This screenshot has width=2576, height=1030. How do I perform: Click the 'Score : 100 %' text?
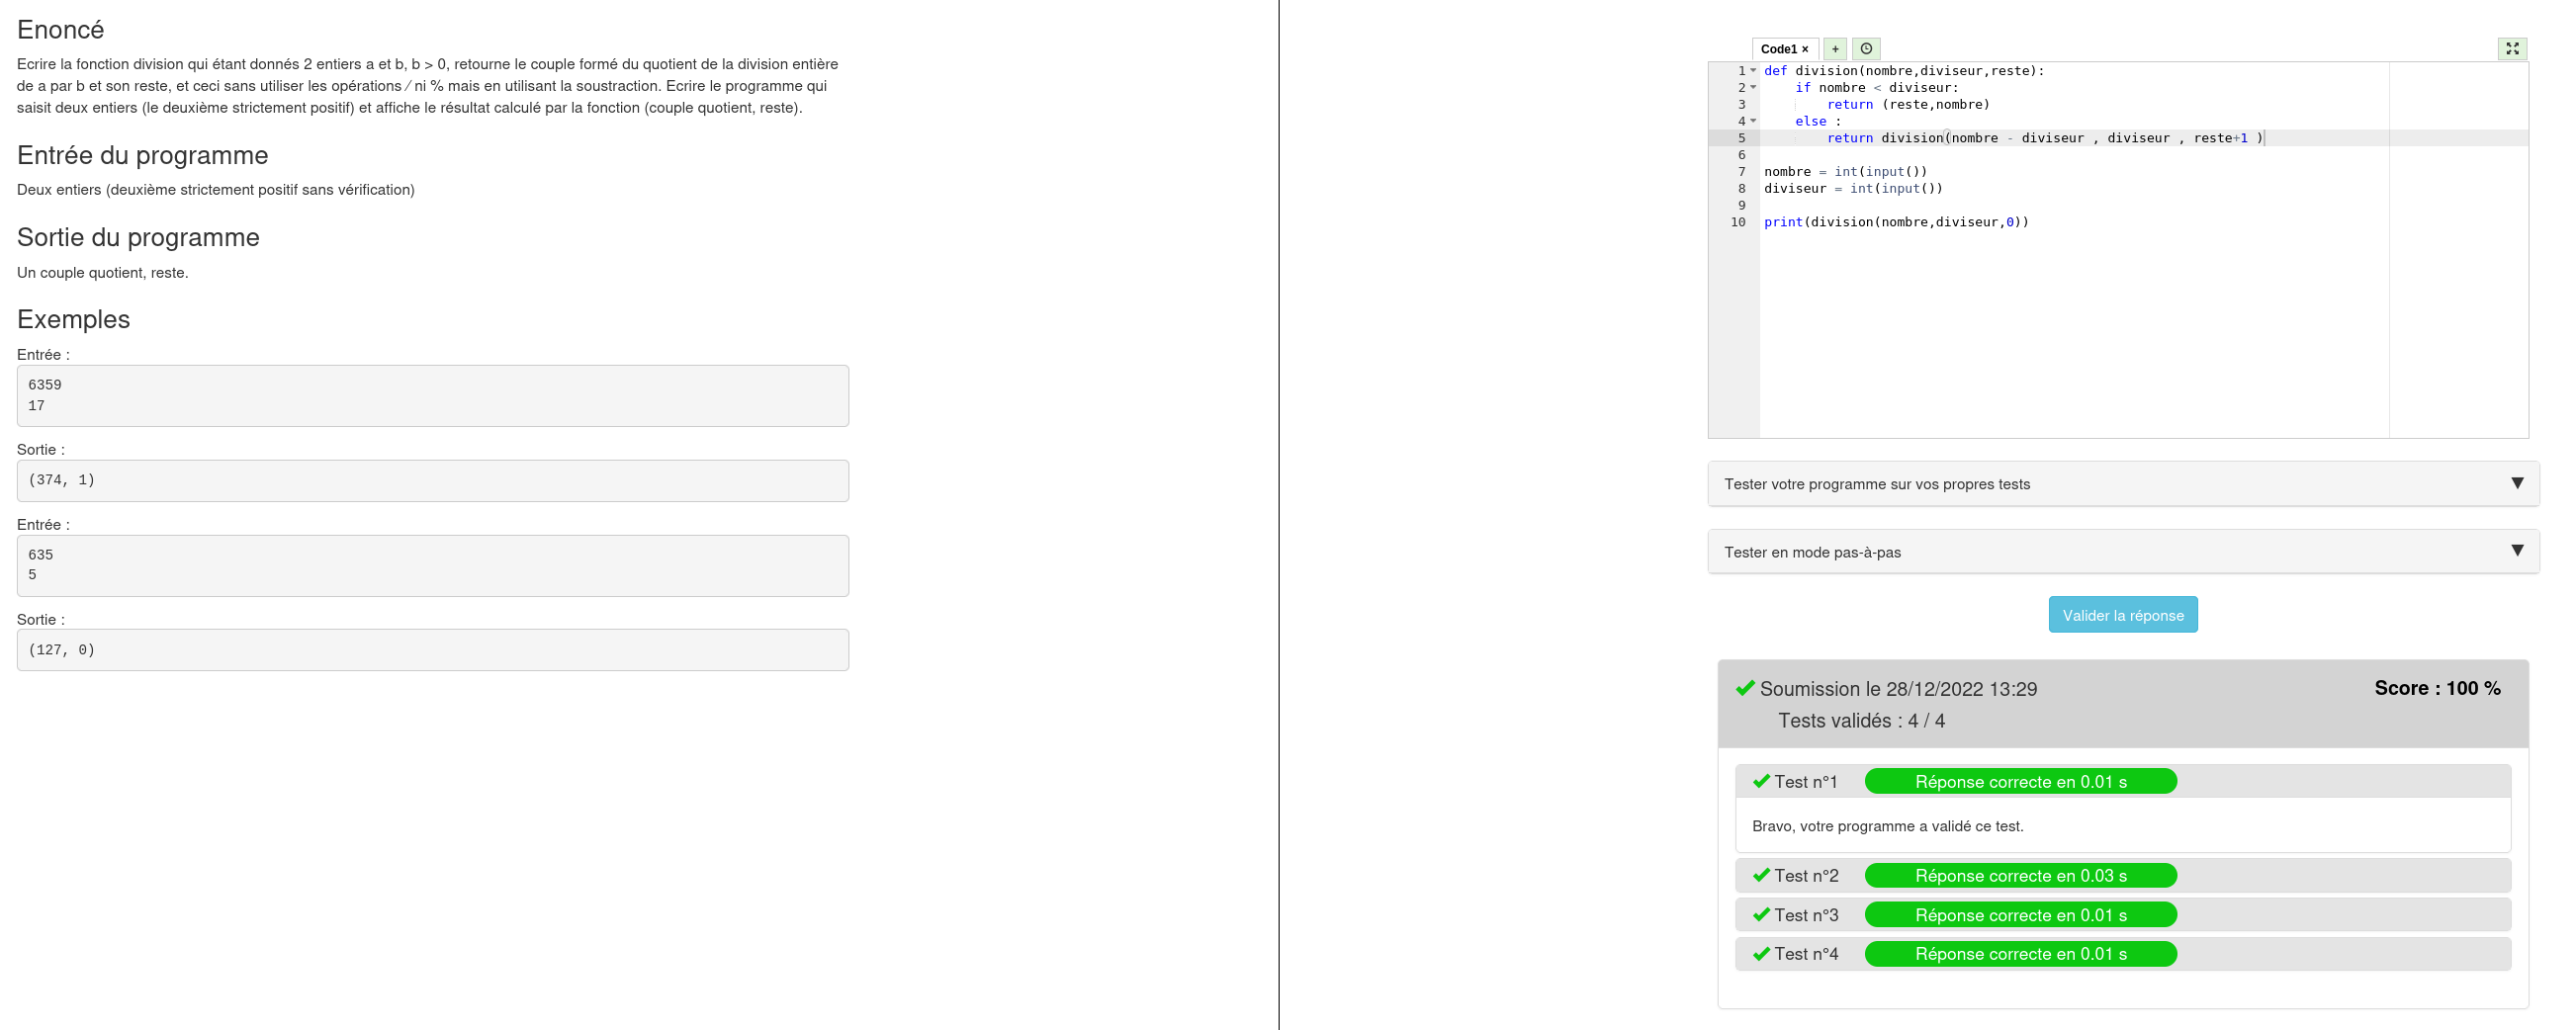point(2436,689)
